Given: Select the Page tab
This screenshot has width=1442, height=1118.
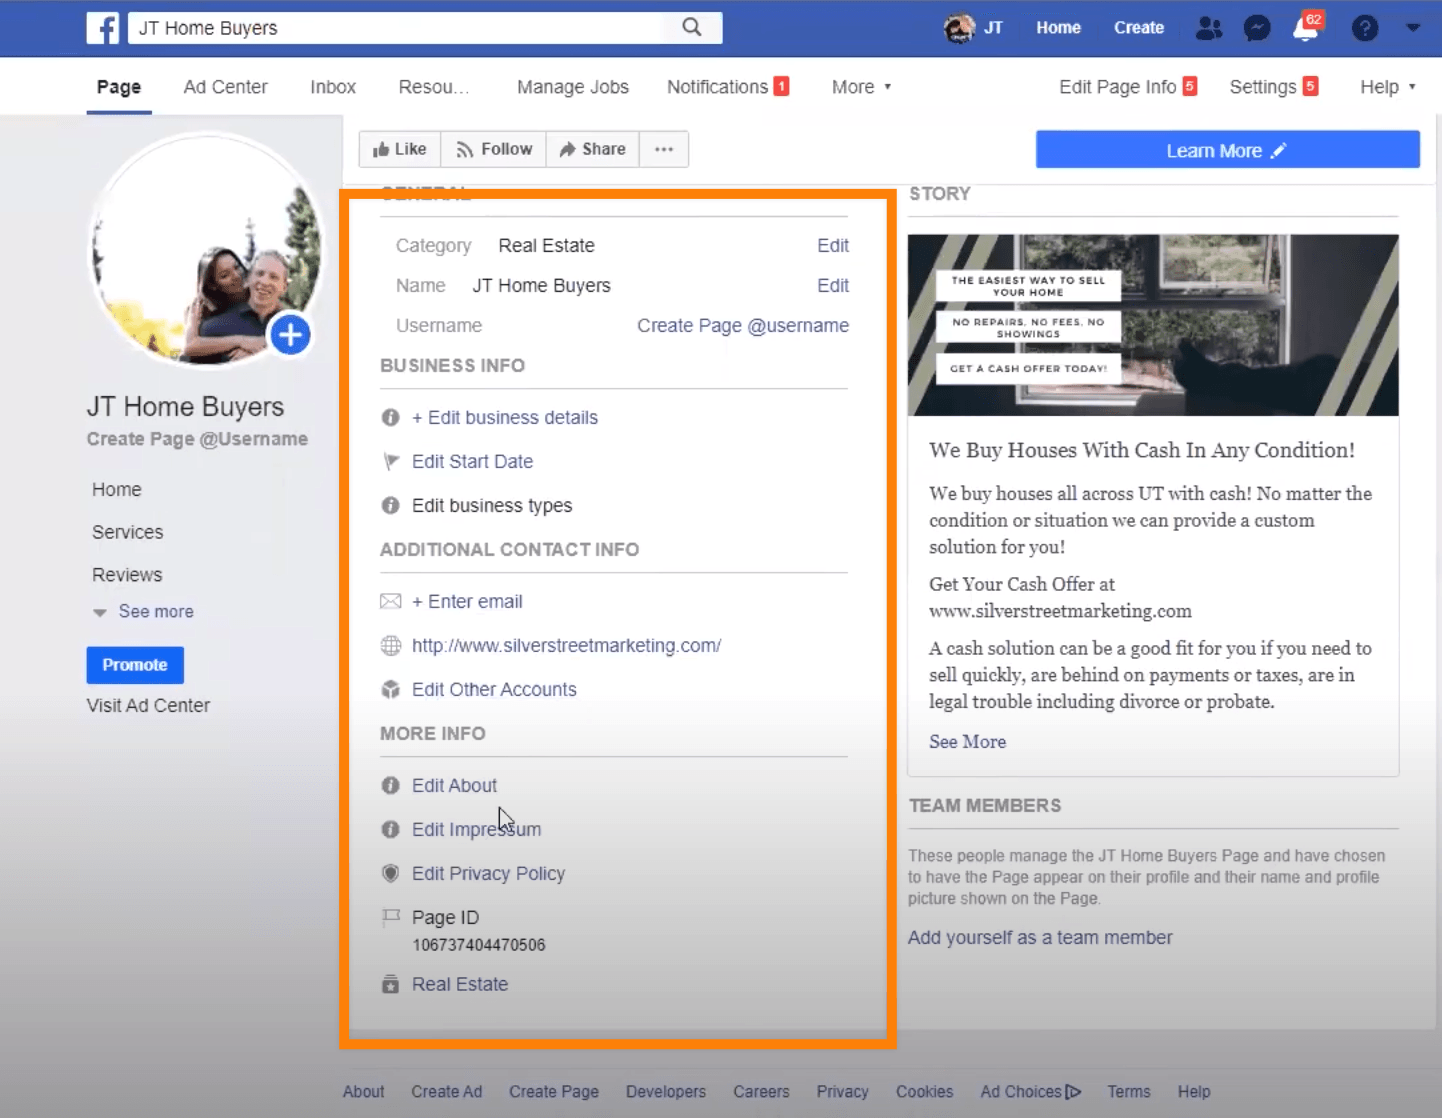Looking at the screenshot, I should pos(119,87).
